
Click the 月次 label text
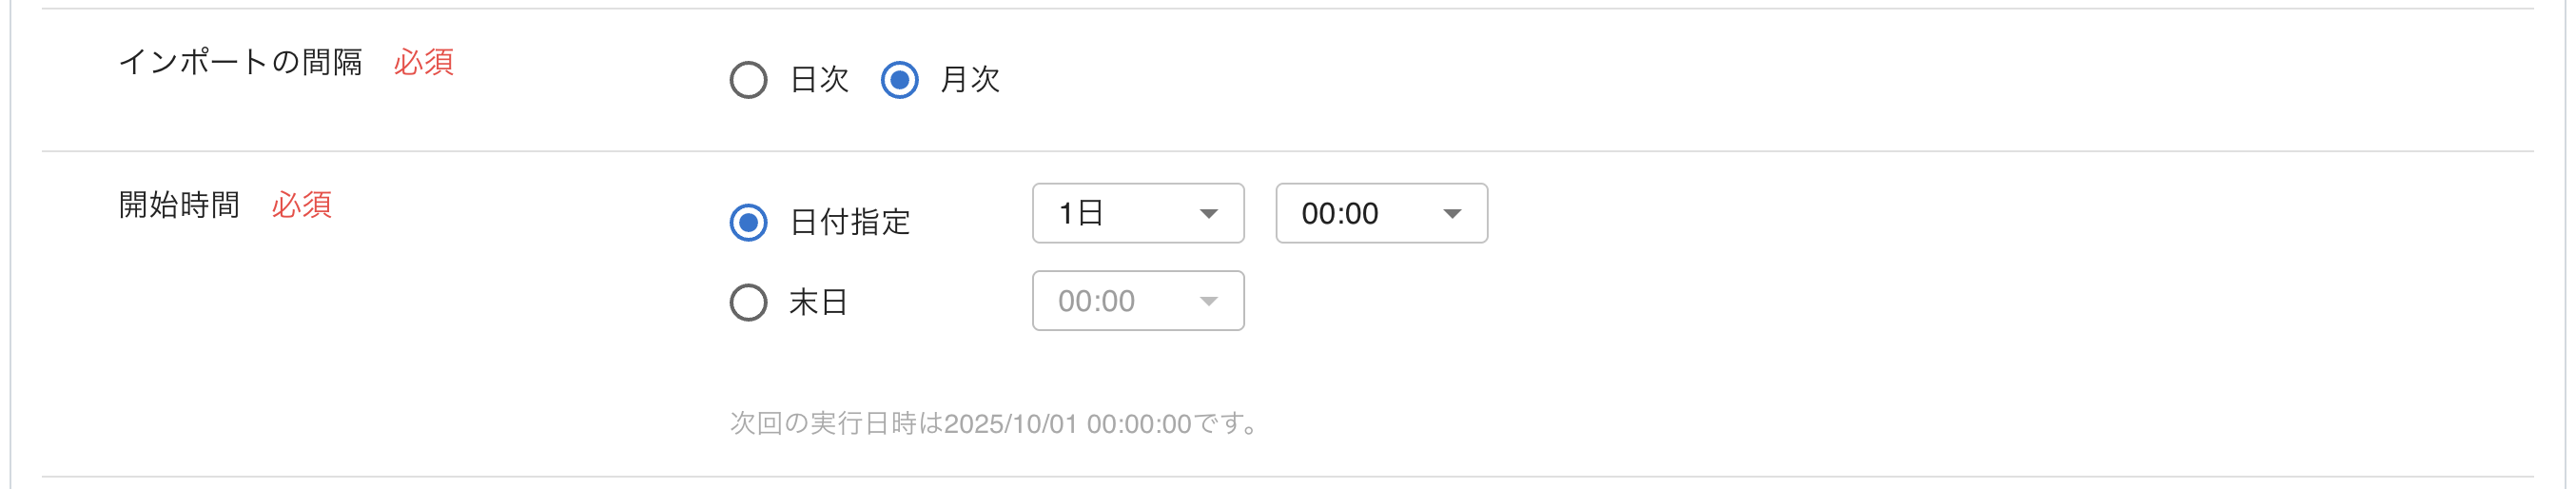(970, 80)
